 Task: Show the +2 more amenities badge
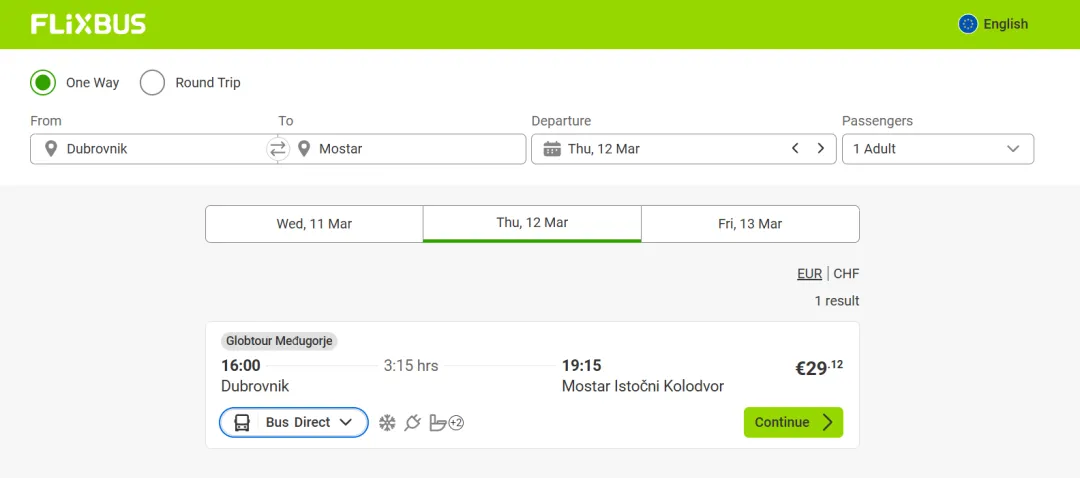(x=456, y=423)
